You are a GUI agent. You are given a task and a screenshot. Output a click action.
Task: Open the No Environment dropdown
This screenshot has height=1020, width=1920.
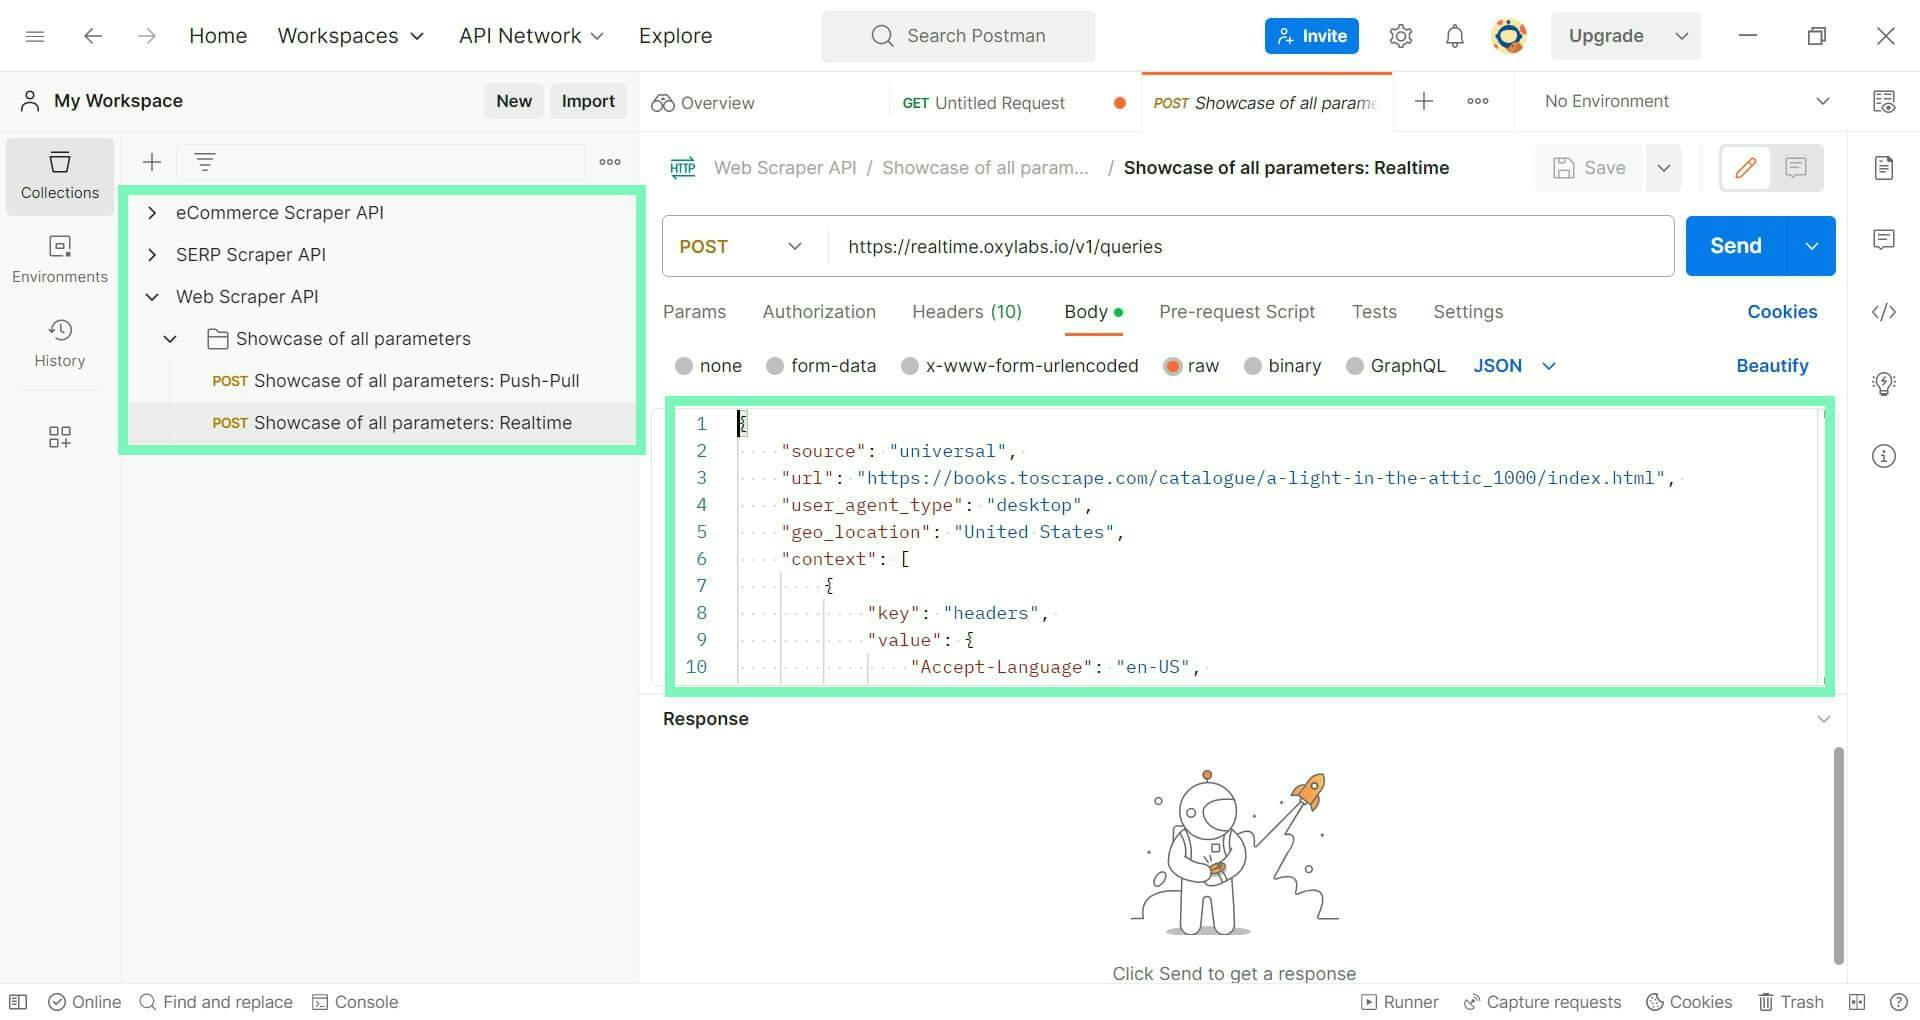coord(1686,101)
